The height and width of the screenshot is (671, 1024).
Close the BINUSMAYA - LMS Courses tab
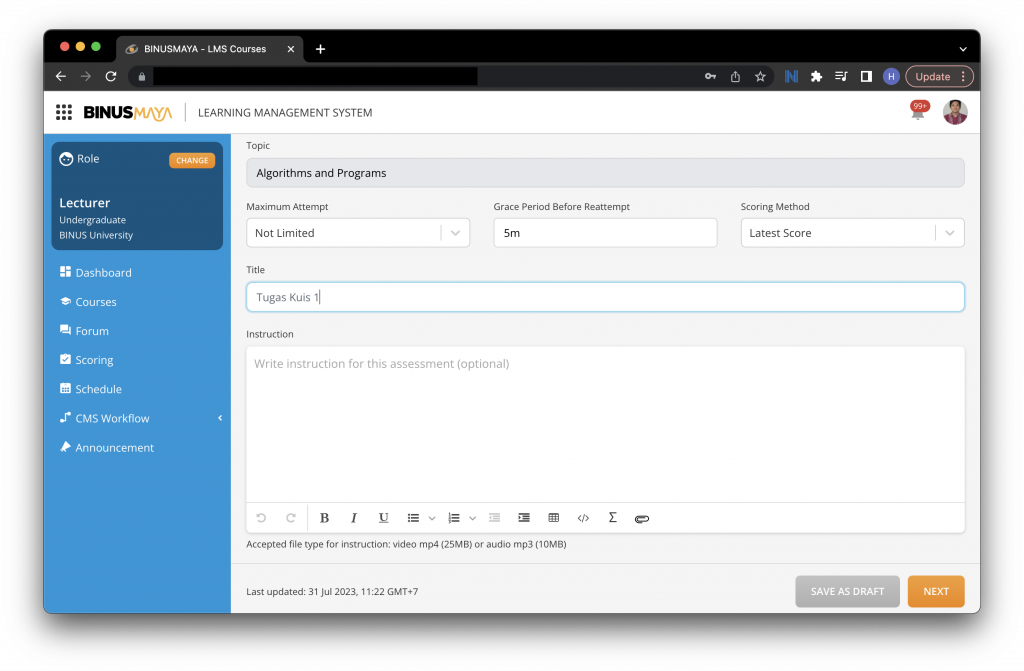pos(291,49)
